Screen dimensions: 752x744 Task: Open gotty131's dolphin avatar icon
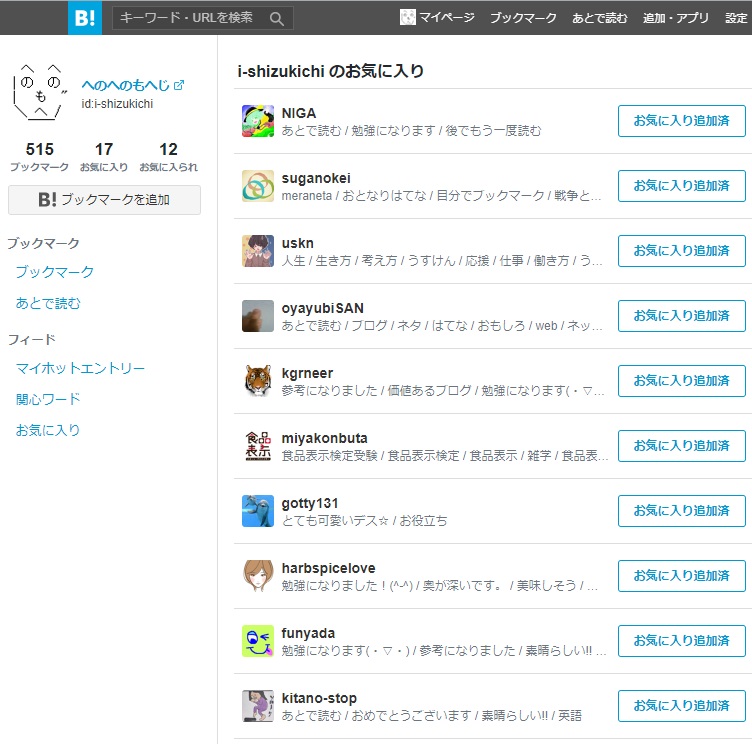(x=258, y=511)
